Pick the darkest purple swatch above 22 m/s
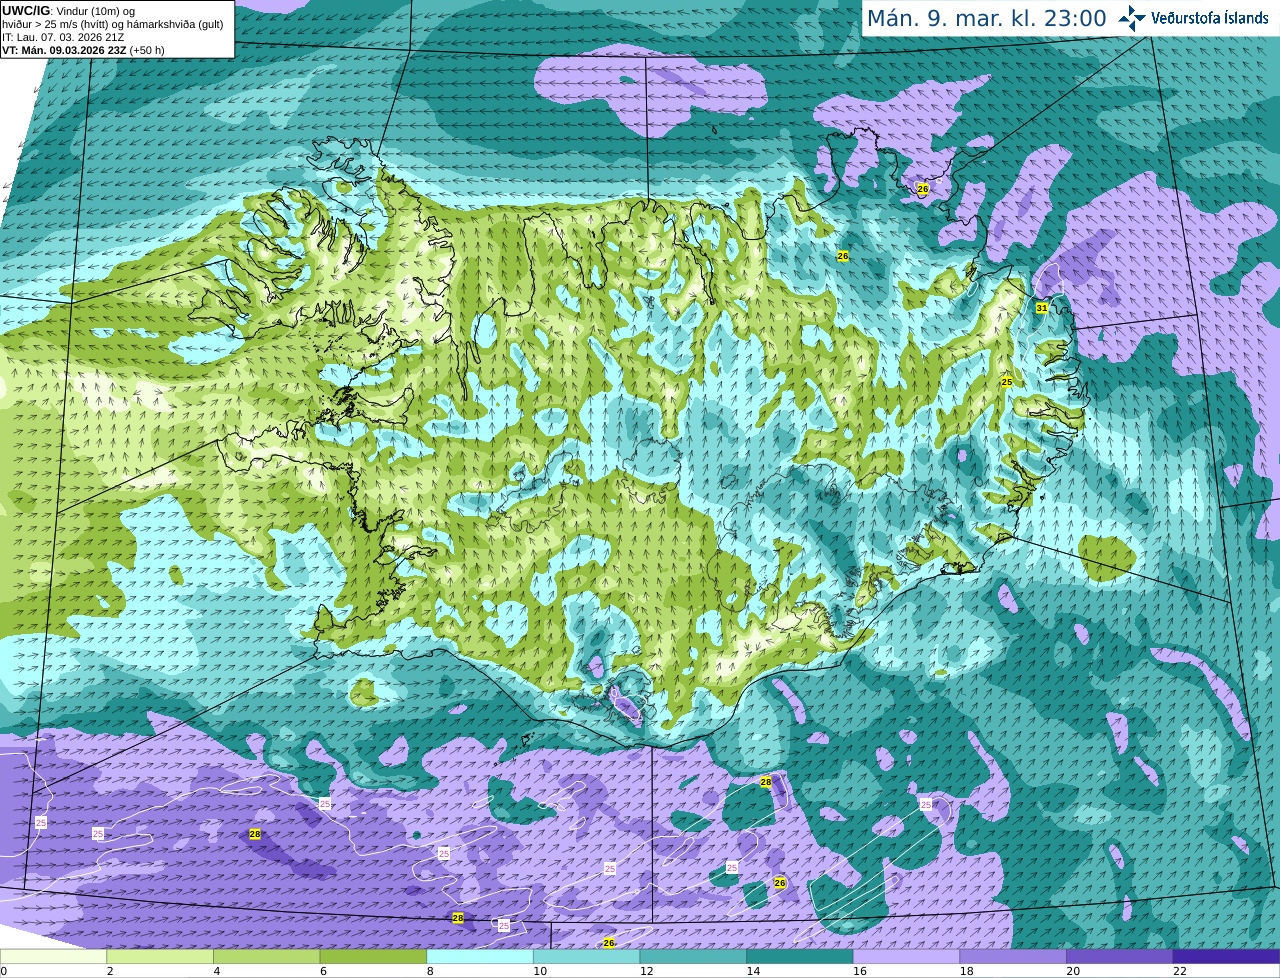Screen dimensions: 1280x978 [1226, 956]
